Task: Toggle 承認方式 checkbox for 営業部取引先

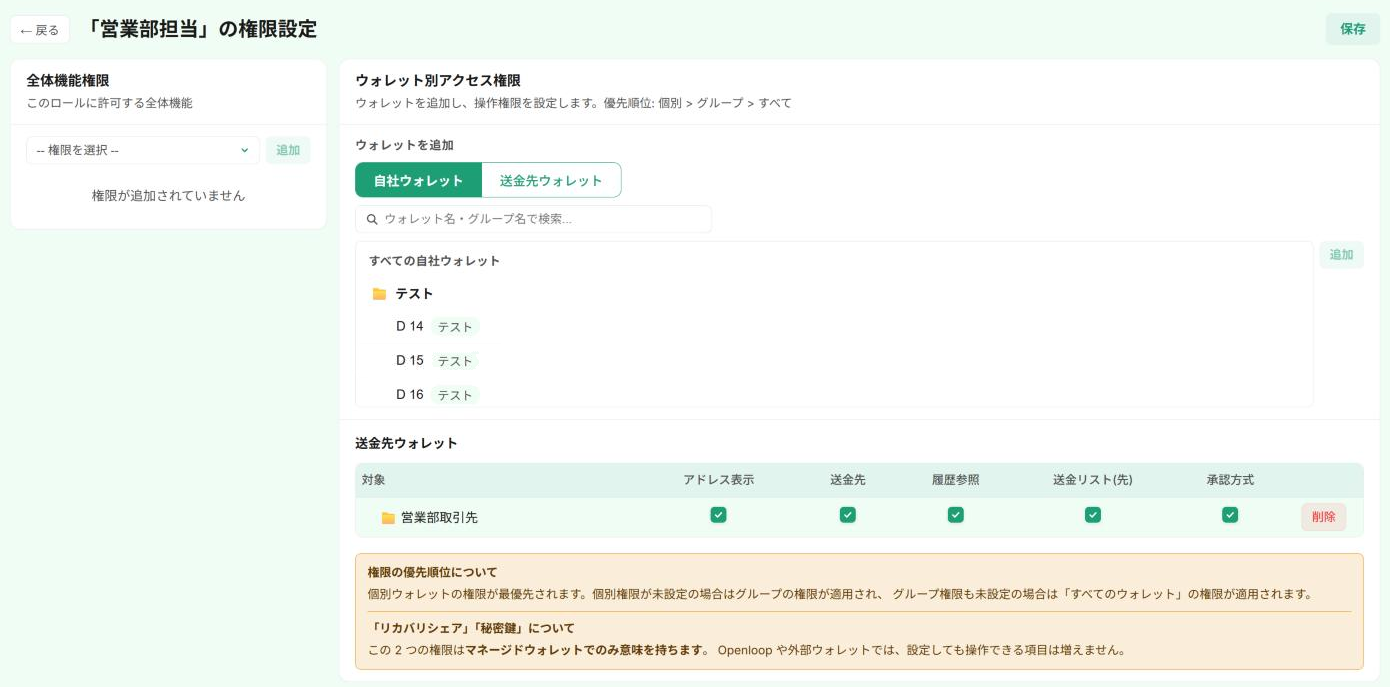Action: [1230, 515]
